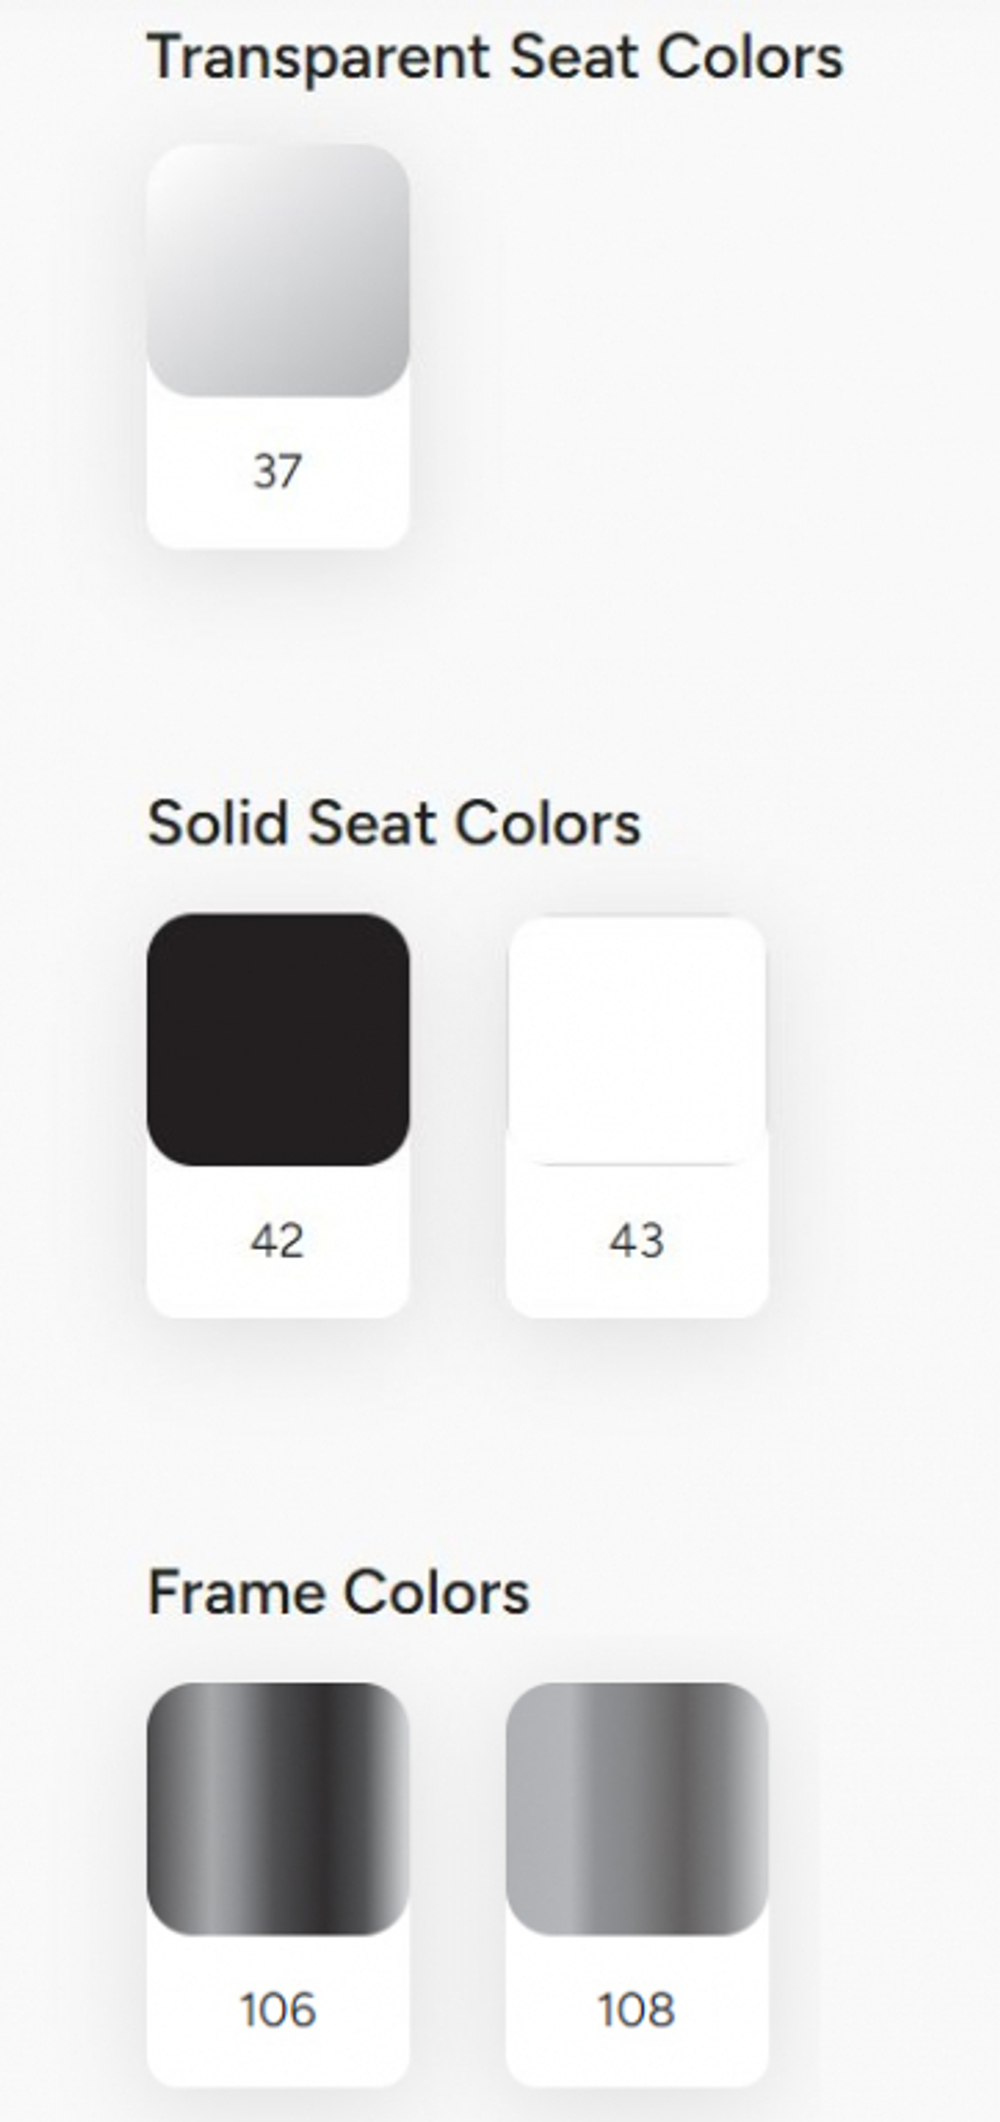
Task: Click the Solid Seat Colors heading
Action: [x=394, y=824]
